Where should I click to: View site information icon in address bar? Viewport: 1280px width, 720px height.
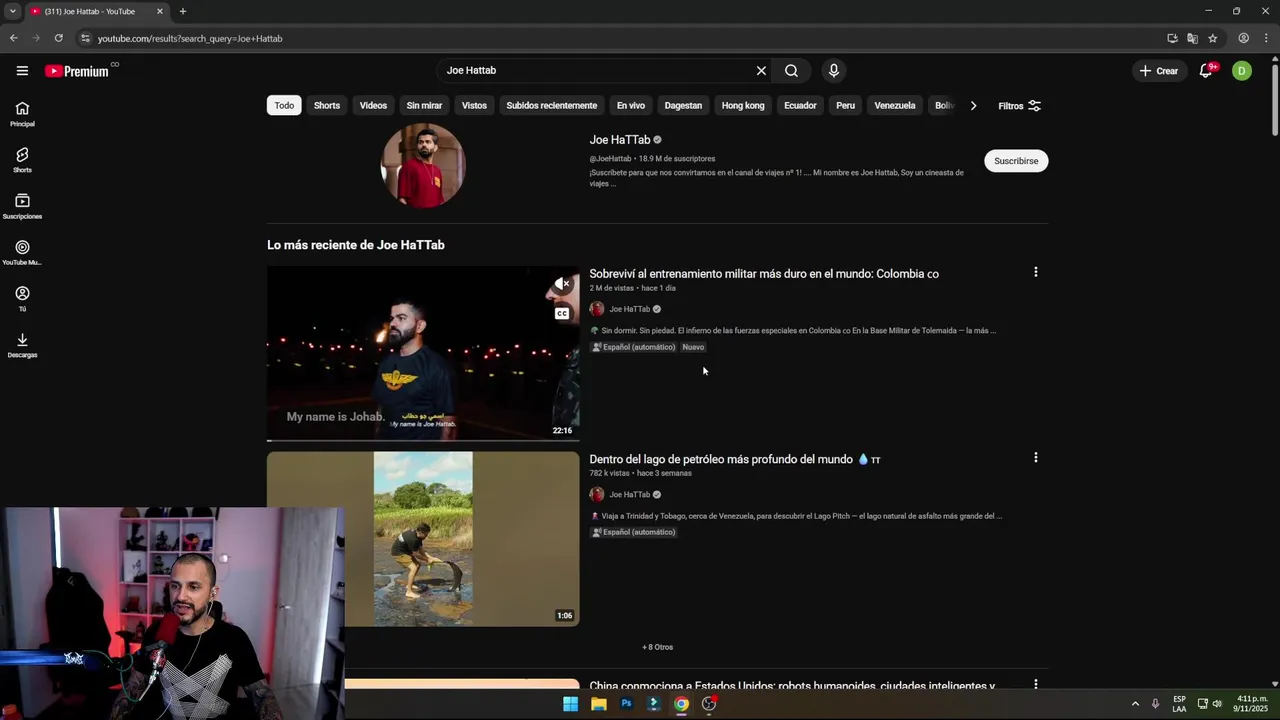point(85,38)
